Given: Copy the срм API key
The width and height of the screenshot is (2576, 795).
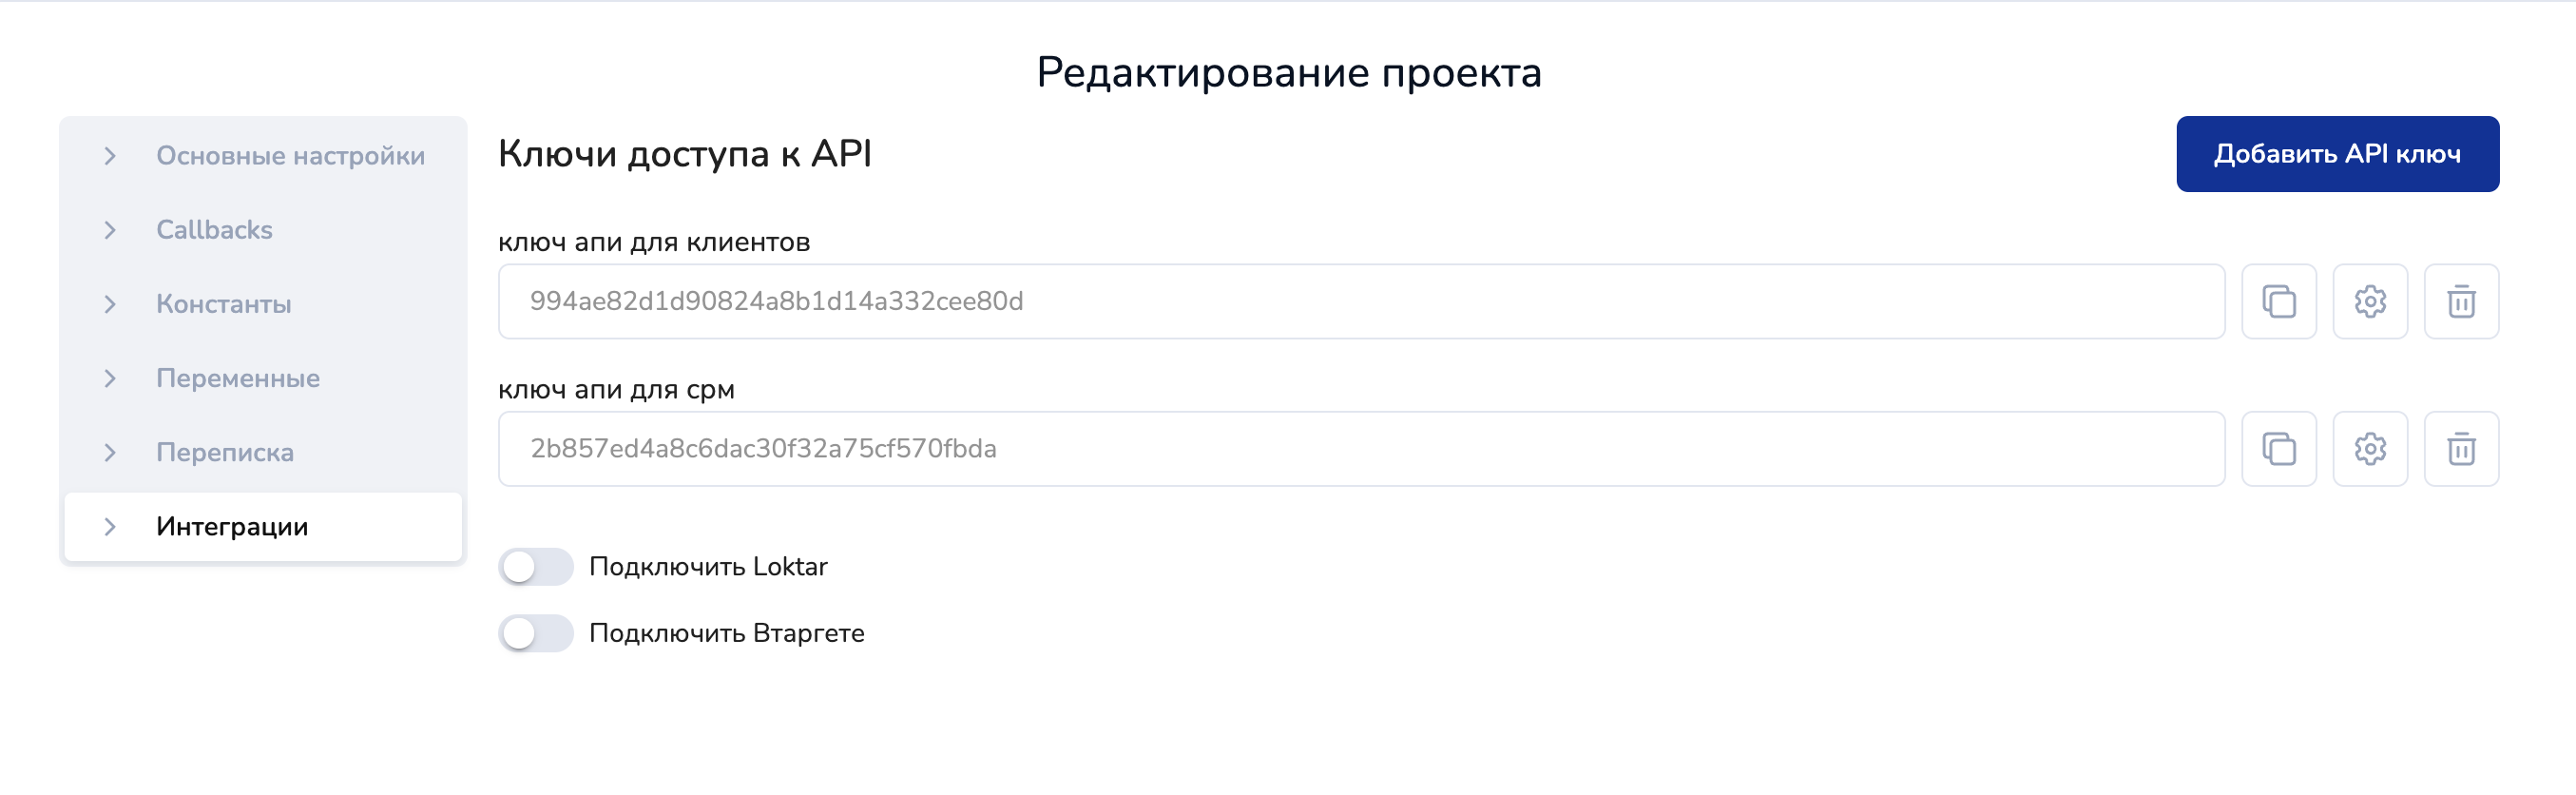Looking at the screenshot, I should click(x=2278, y=449).
